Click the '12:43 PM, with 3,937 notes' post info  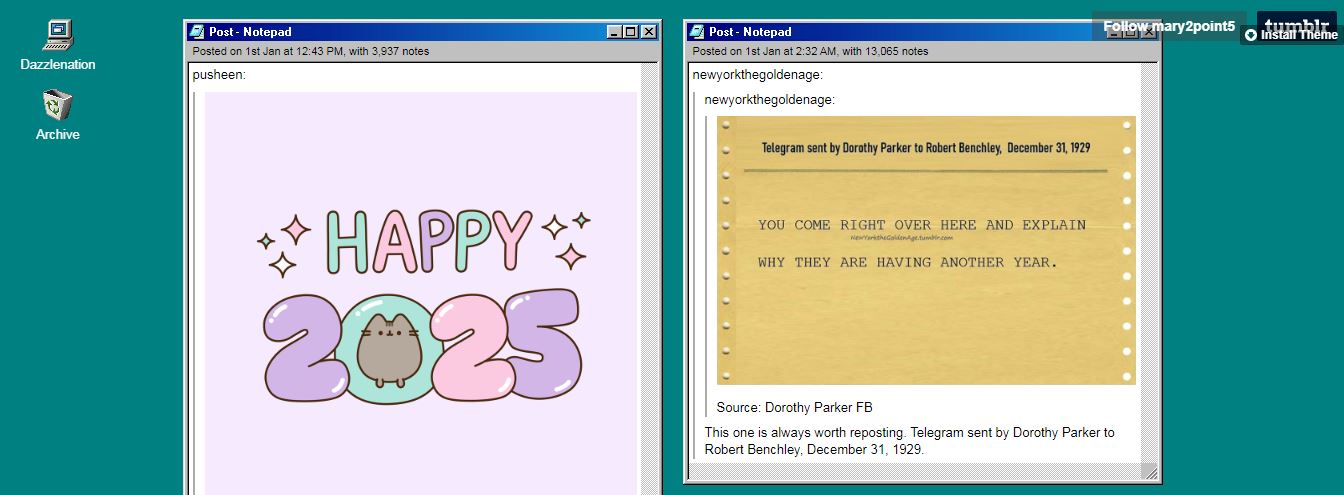click(x=361, y=51)
